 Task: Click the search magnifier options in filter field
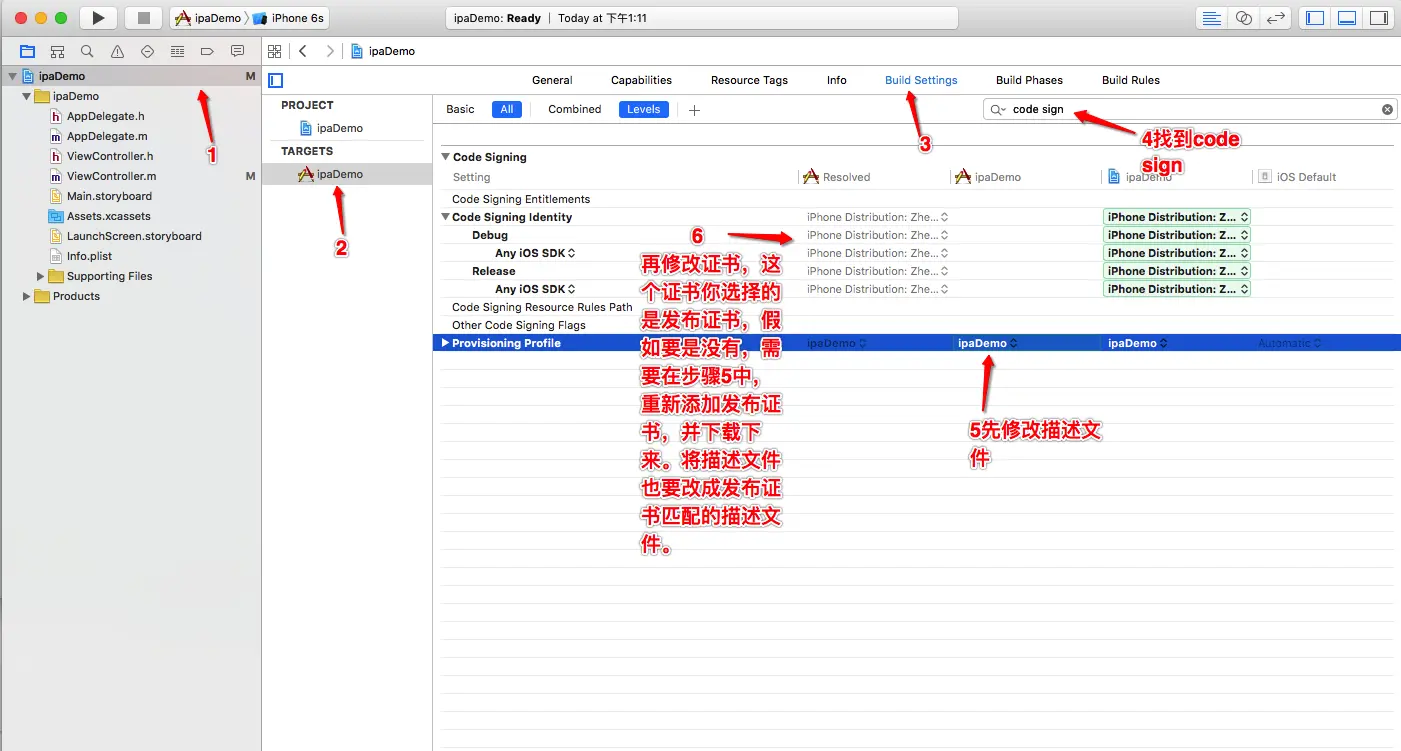tap(997, 110)
